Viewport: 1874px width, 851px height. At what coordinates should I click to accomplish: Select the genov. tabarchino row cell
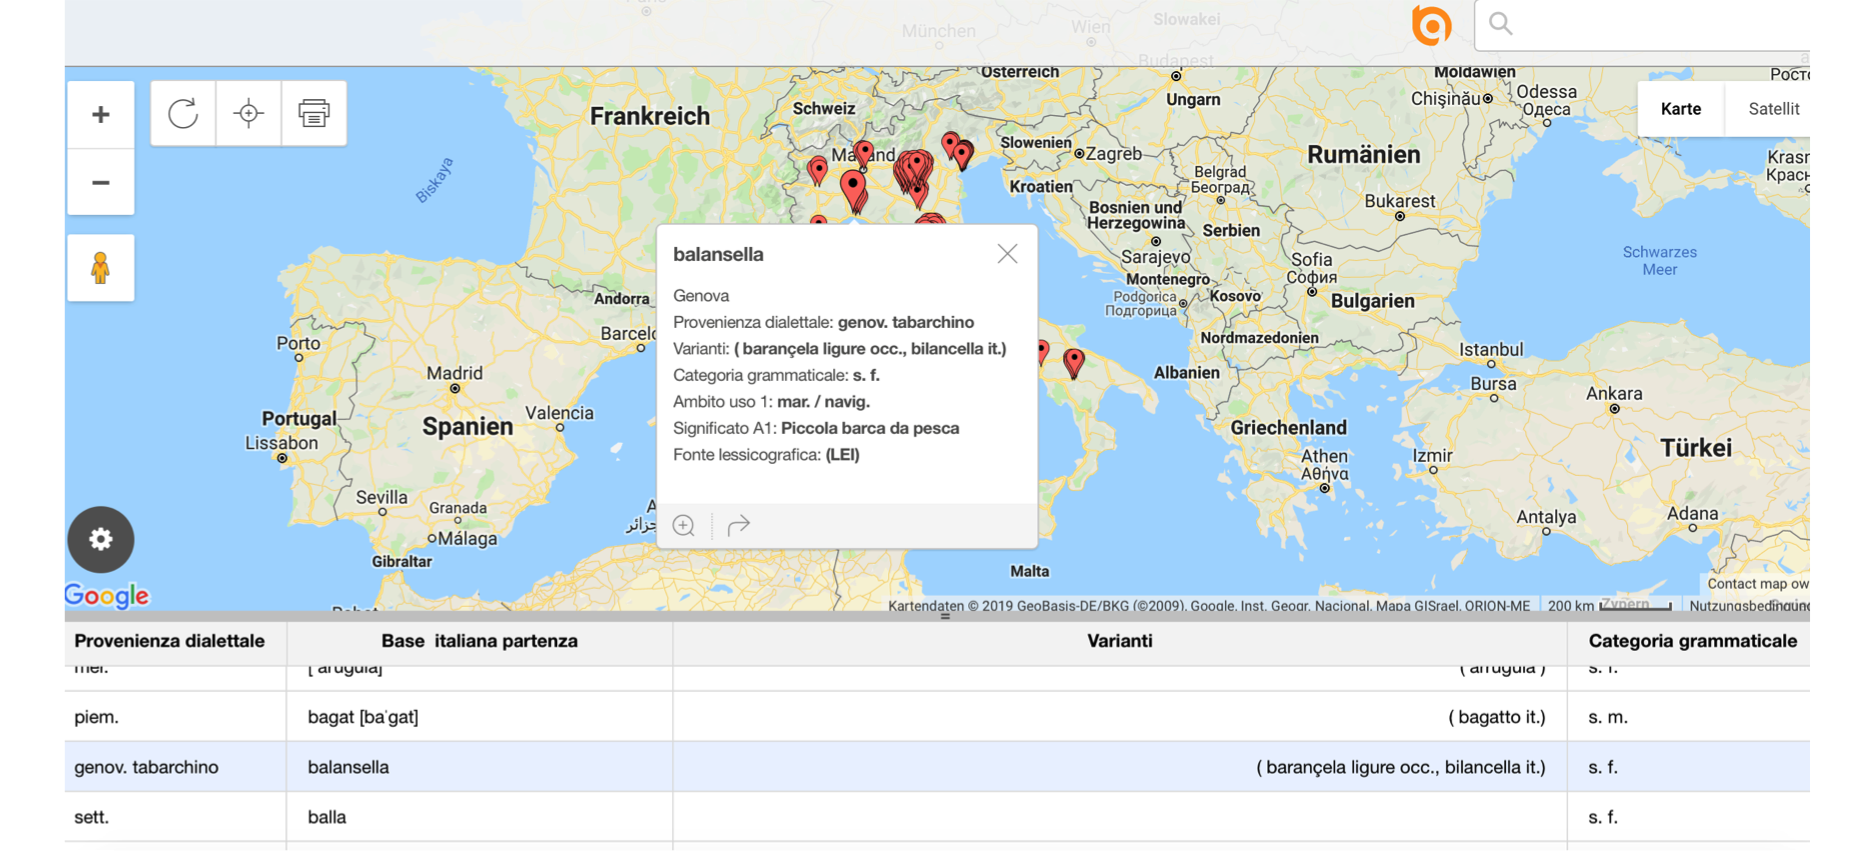[x=176, y=767]
